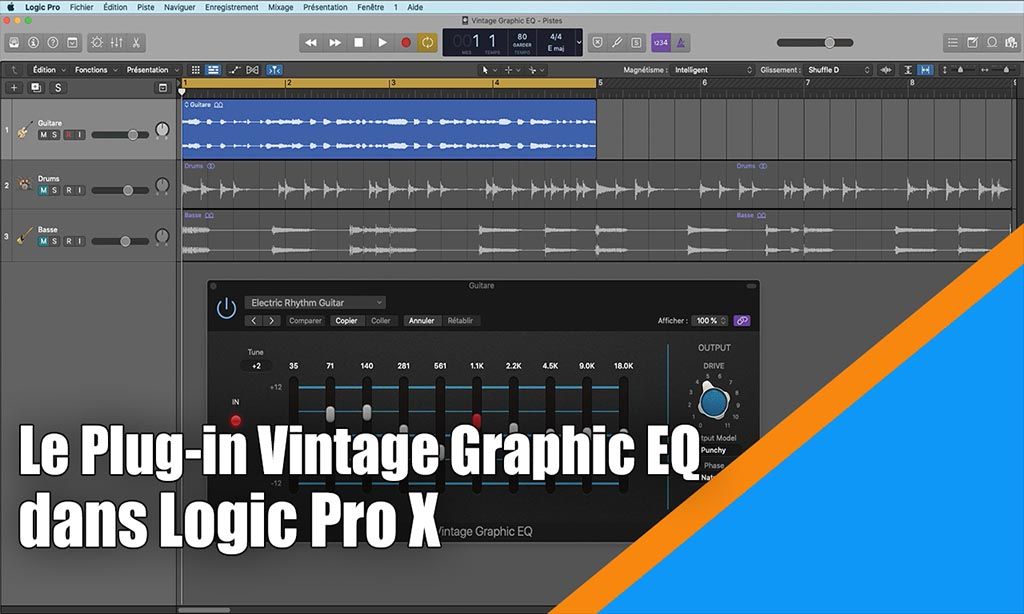This screenshot has height=614, width=1024.
Task: Open the Glissement Shuffle D dropdown
Action: 839,70
